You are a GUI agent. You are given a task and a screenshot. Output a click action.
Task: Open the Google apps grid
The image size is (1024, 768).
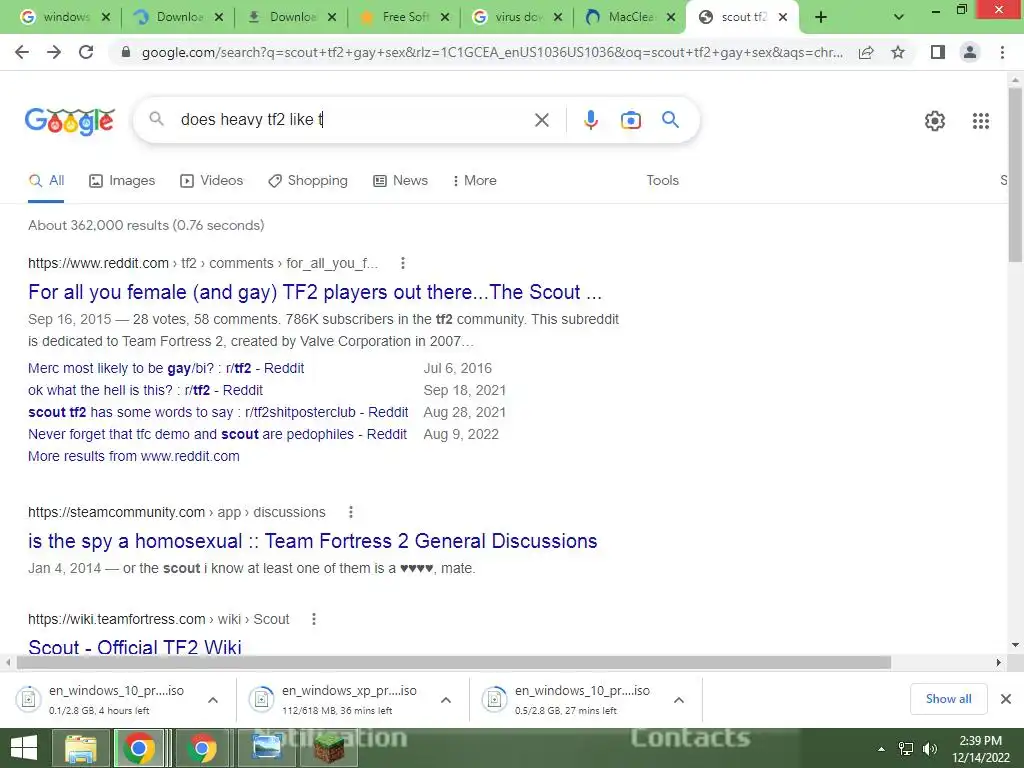(x=980, y=121)
